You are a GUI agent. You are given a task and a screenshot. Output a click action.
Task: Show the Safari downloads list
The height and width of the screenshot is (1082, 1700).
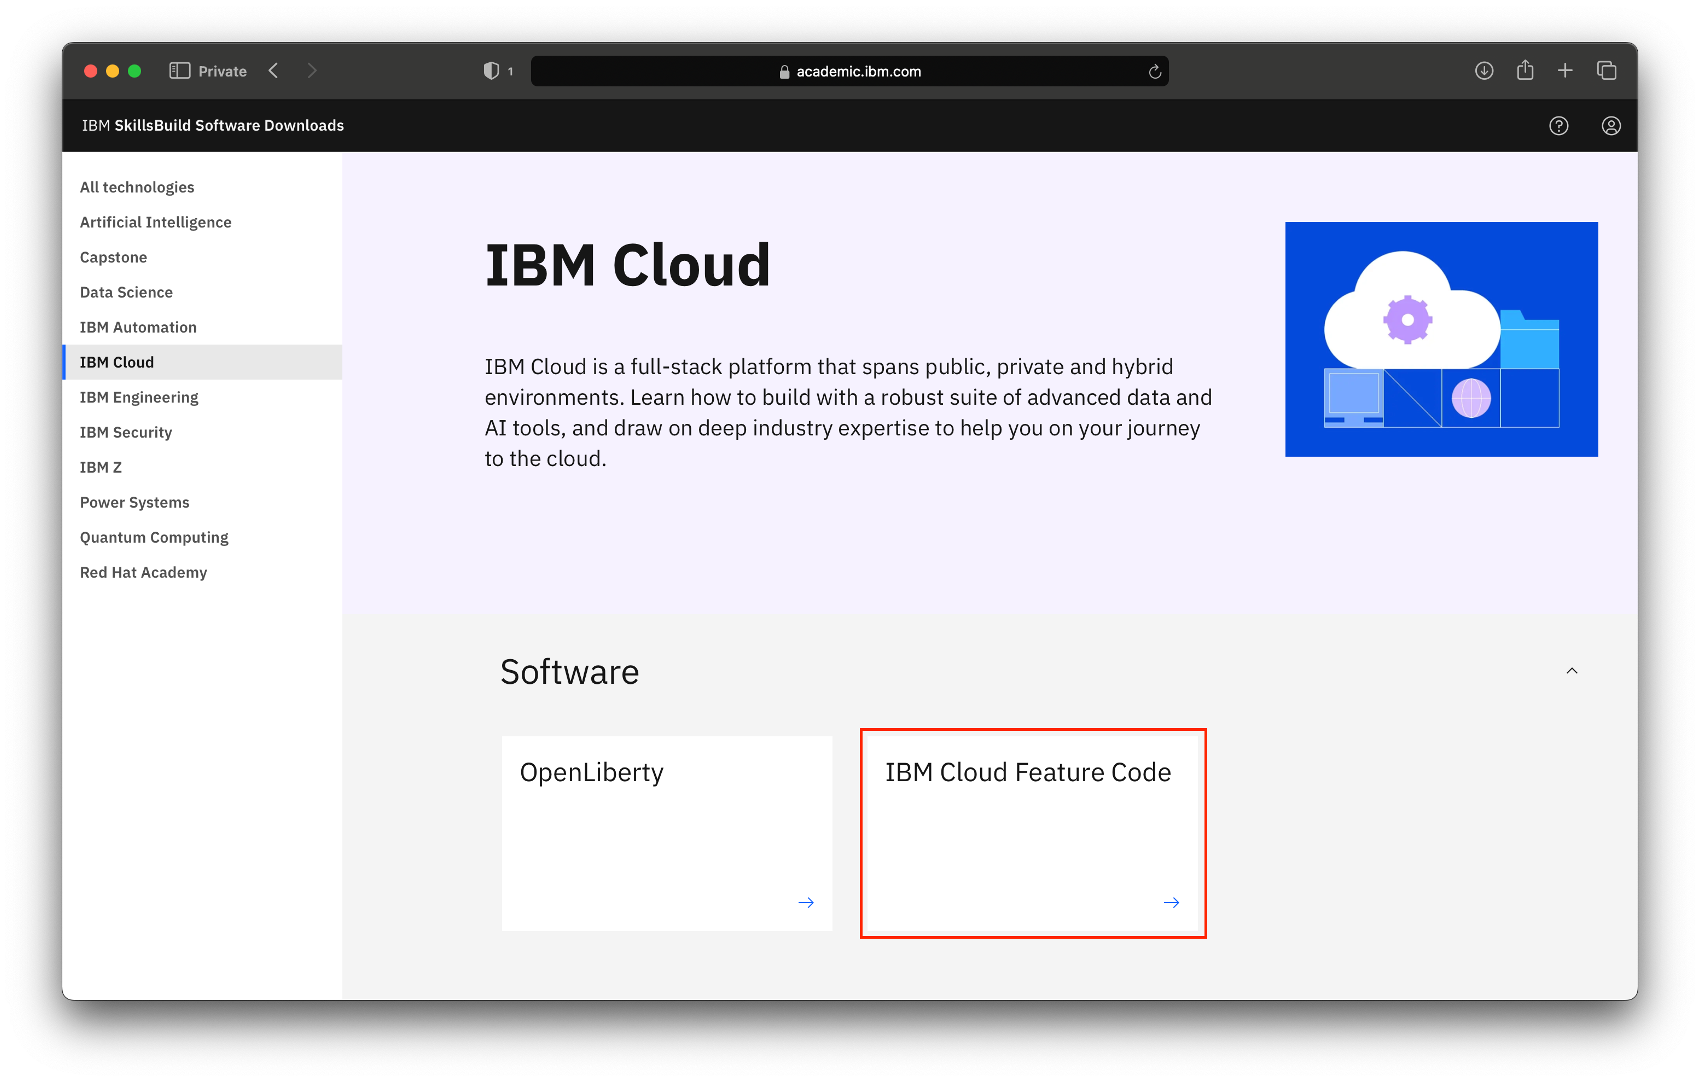1484,71
